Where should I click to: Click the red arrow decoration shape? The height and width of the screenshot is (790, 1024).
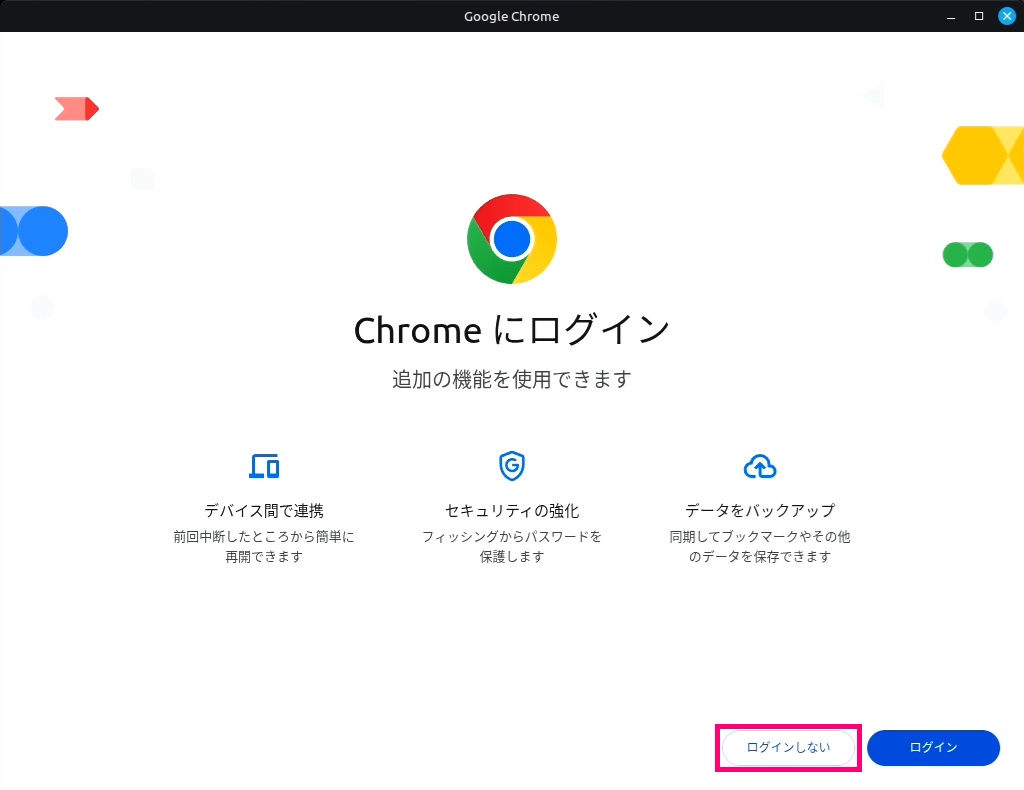coord(77,109)
